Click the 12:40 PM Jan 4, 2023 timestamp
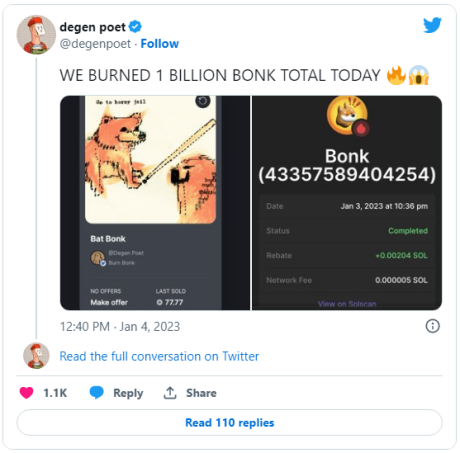The width and height of the screenshot is (460, 453). [x=120, y=327]
